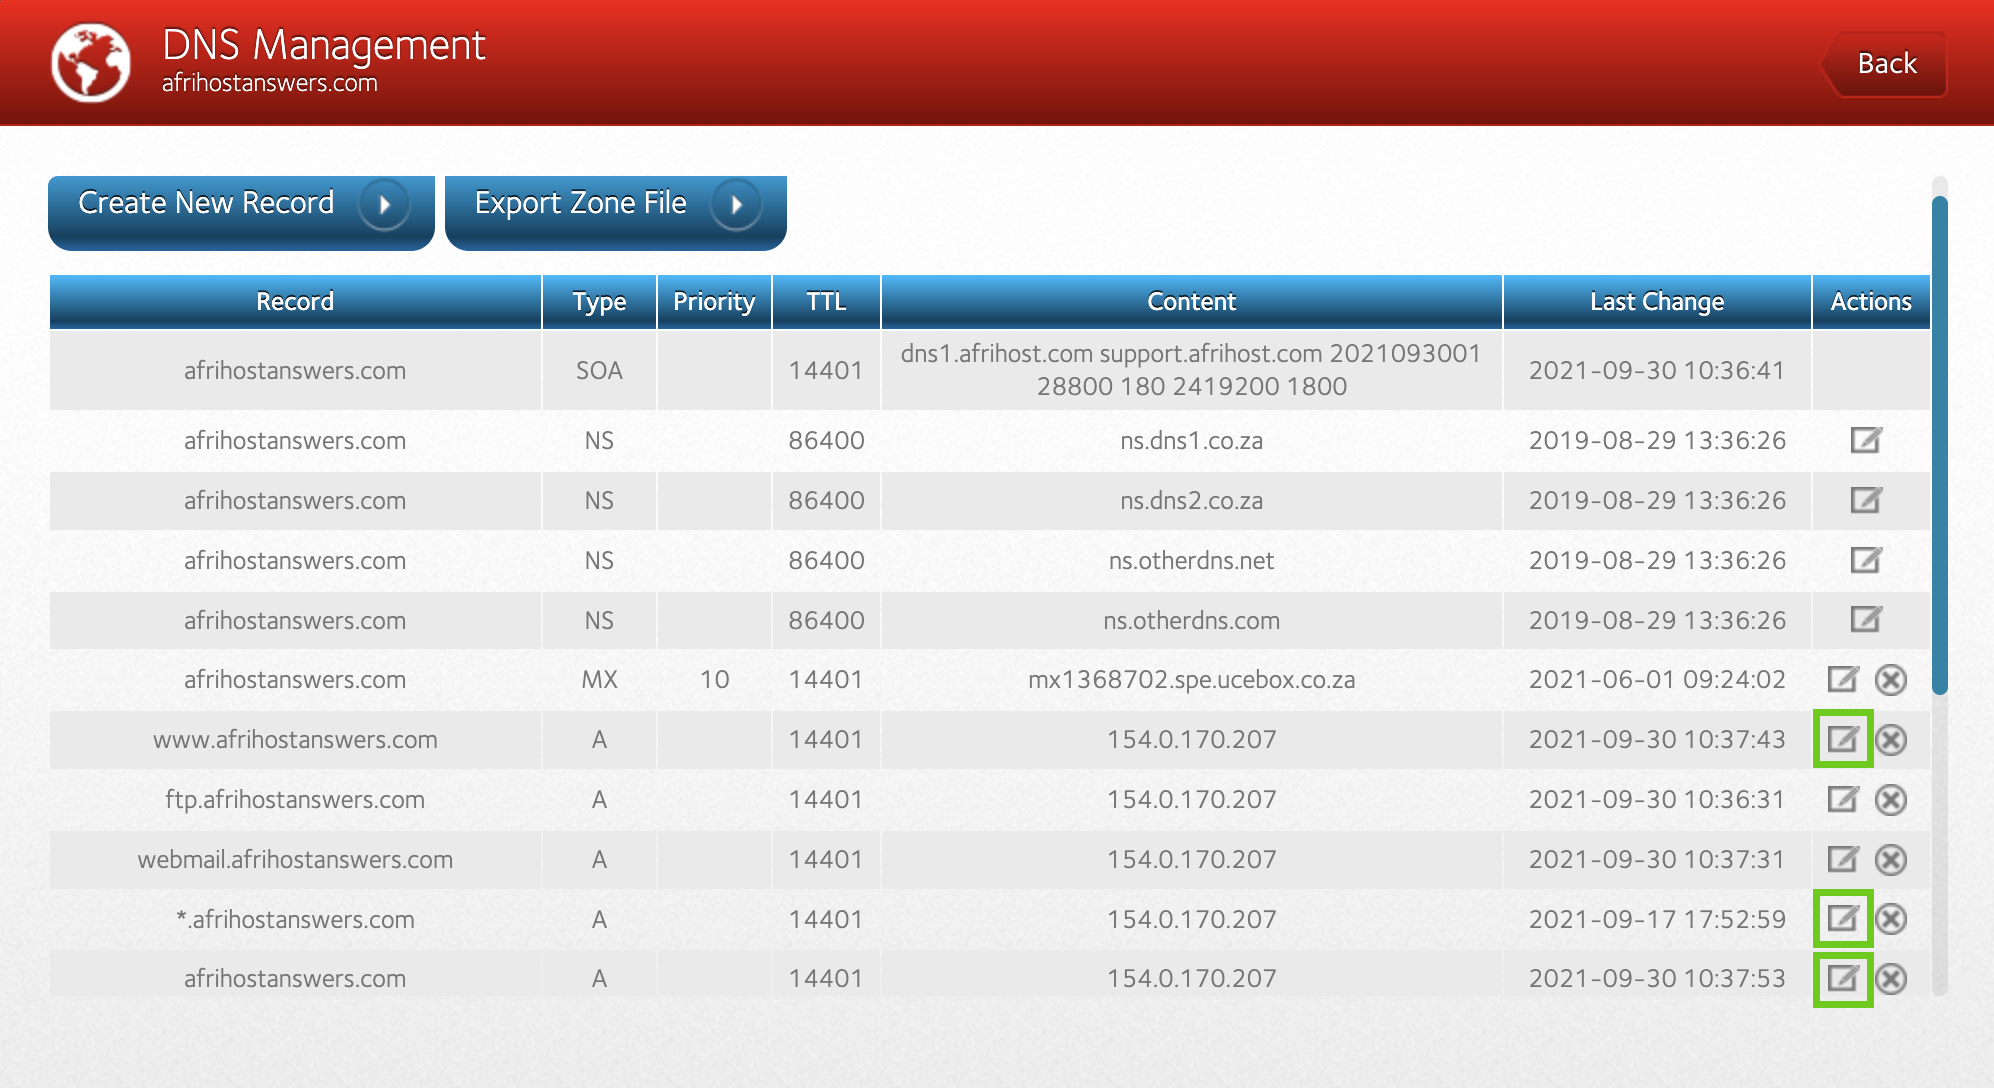
Task: Edit the ns.dns1.co.za NS record
Action: (1865, 440)
